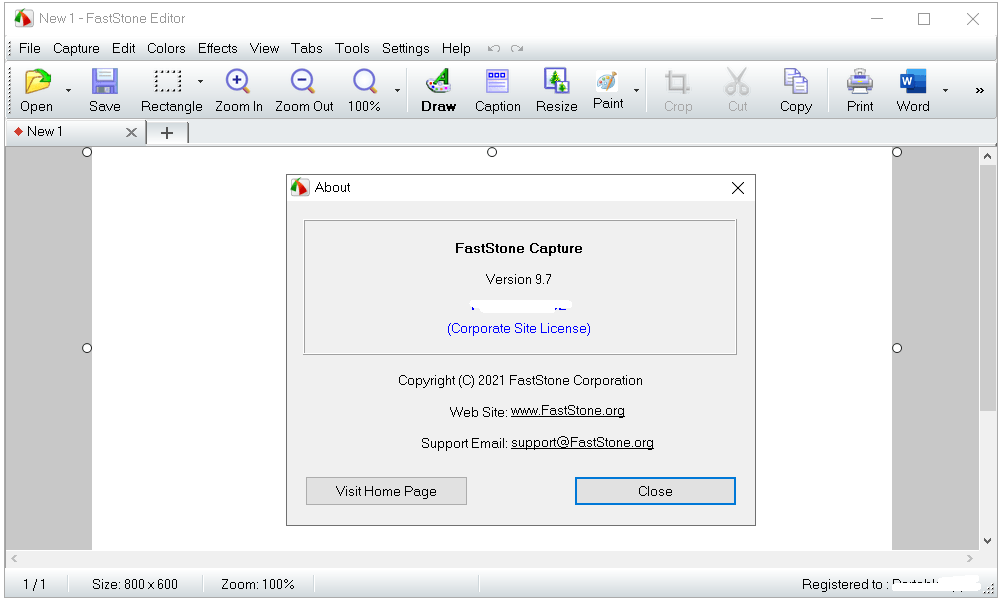Expand the 100% zoom dropdown arrow
Image resolution: width=1001 pixels, height=600 pixels.
click(397, 91)
